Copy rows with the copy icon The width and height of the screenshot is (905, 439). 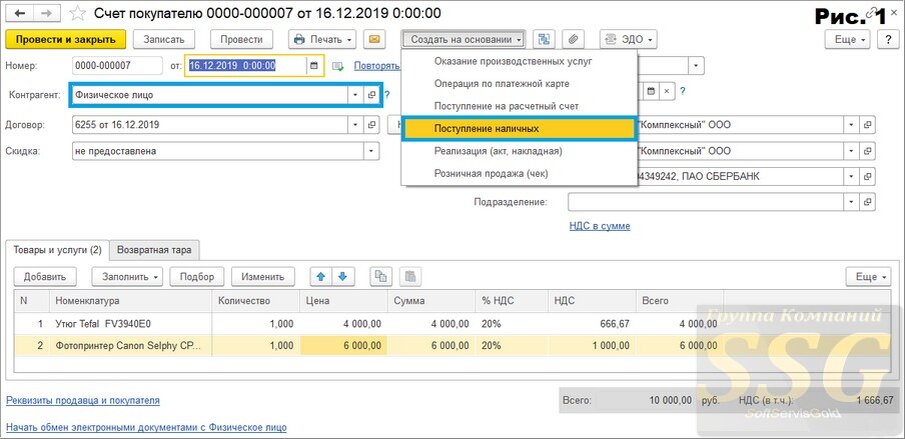coord(381,276)
